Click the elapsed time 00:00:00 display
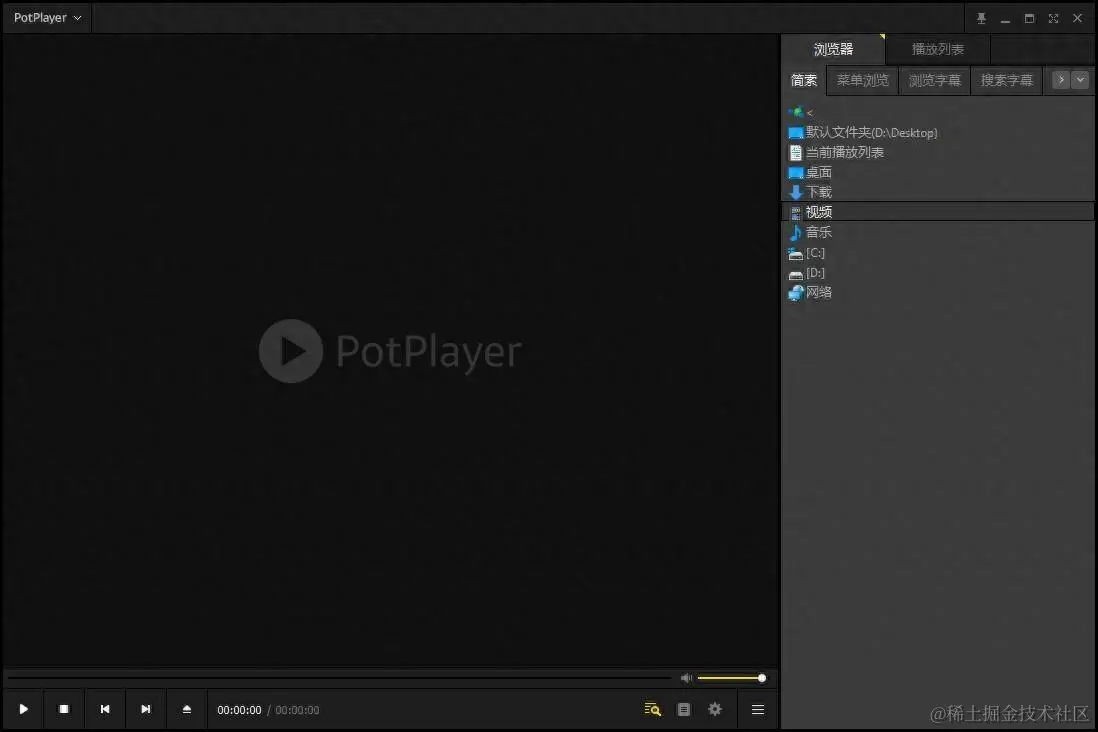 point(239,710)
